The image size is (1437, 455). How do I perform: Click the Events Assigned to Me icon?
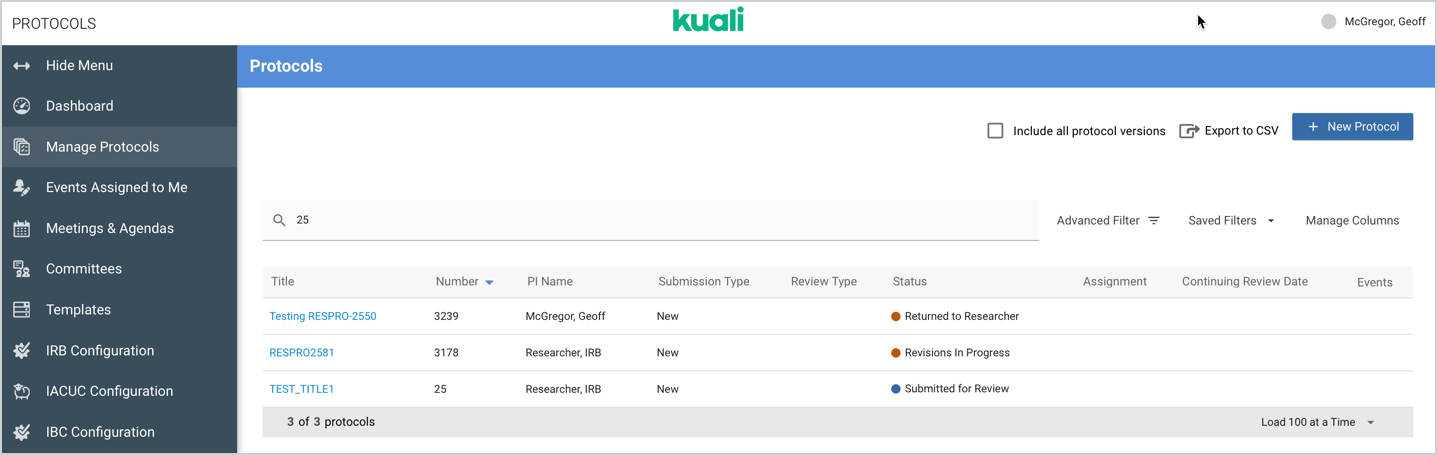coord(22,188)
